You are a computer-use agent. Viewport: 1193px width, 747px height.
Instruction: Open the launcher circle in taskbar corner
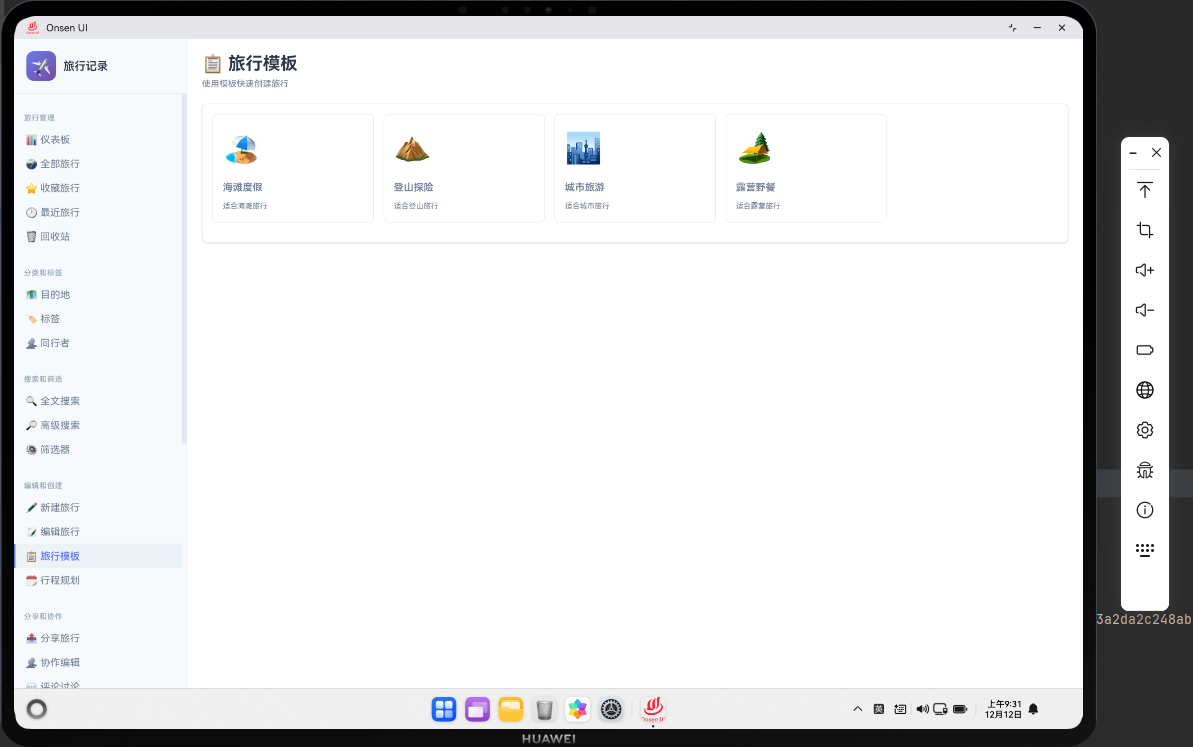37,709
